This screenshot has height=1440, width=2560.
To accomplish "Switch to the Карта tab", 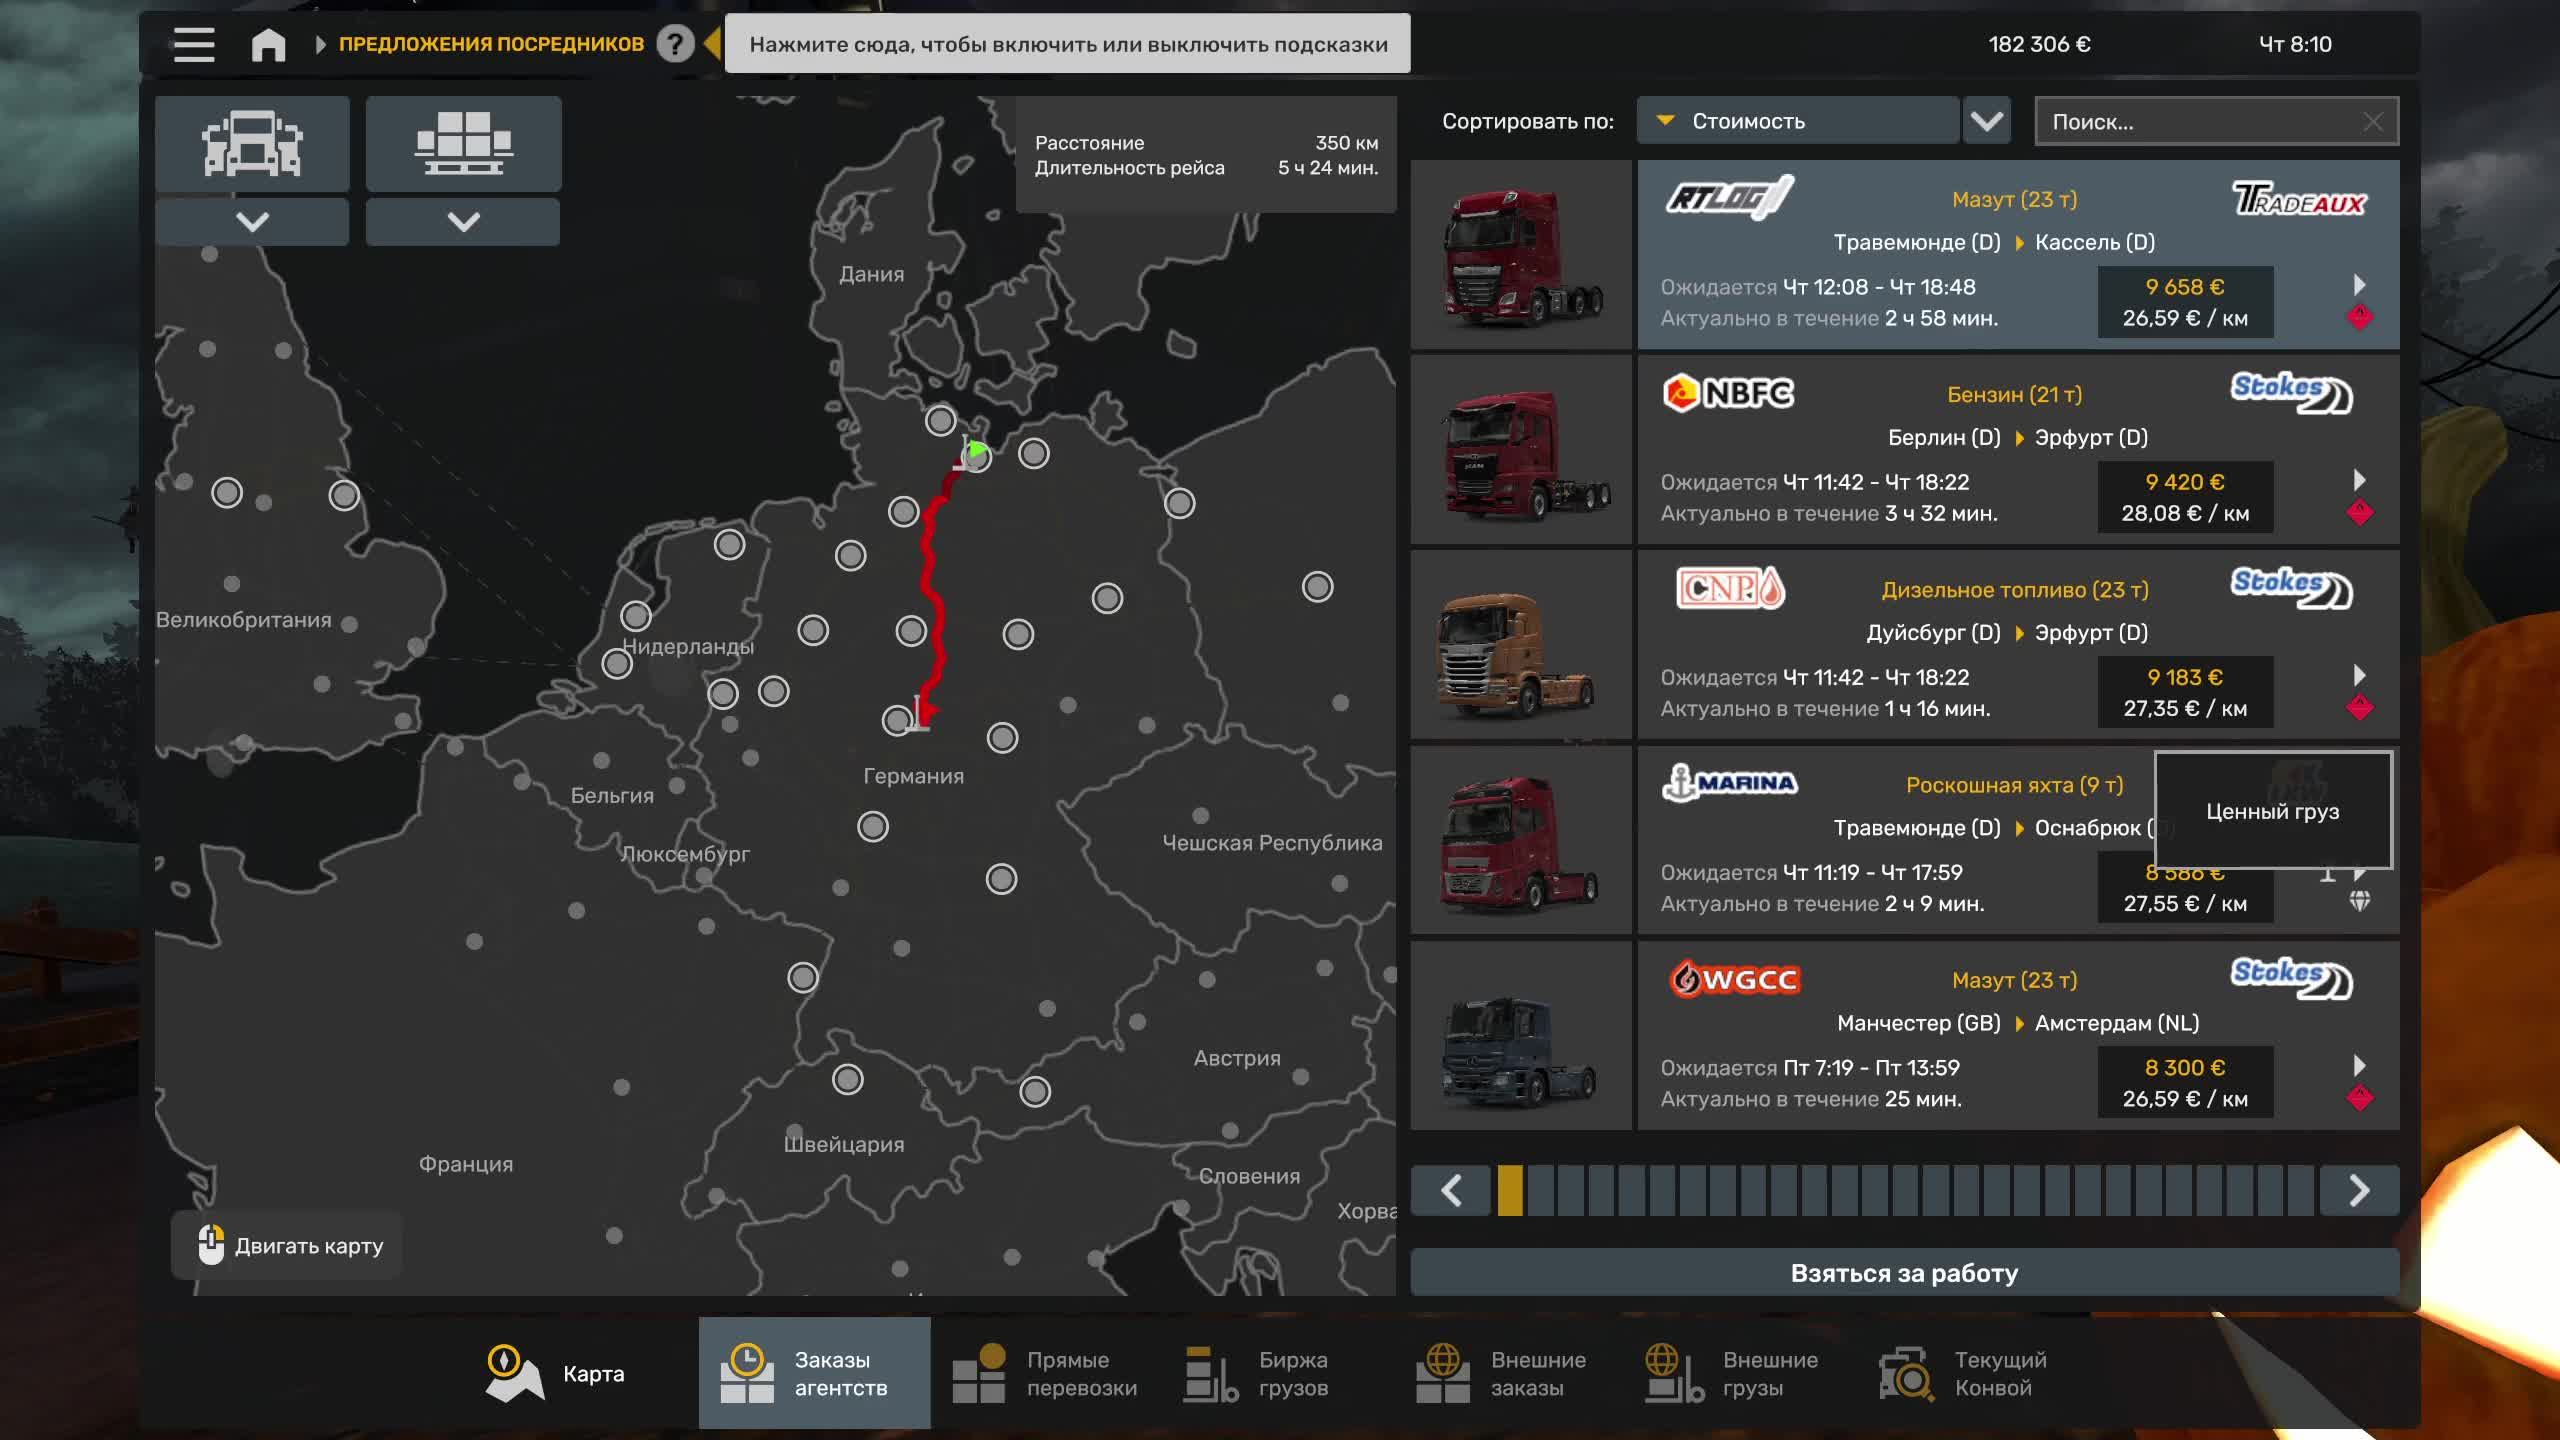I will pos(555,1373).
